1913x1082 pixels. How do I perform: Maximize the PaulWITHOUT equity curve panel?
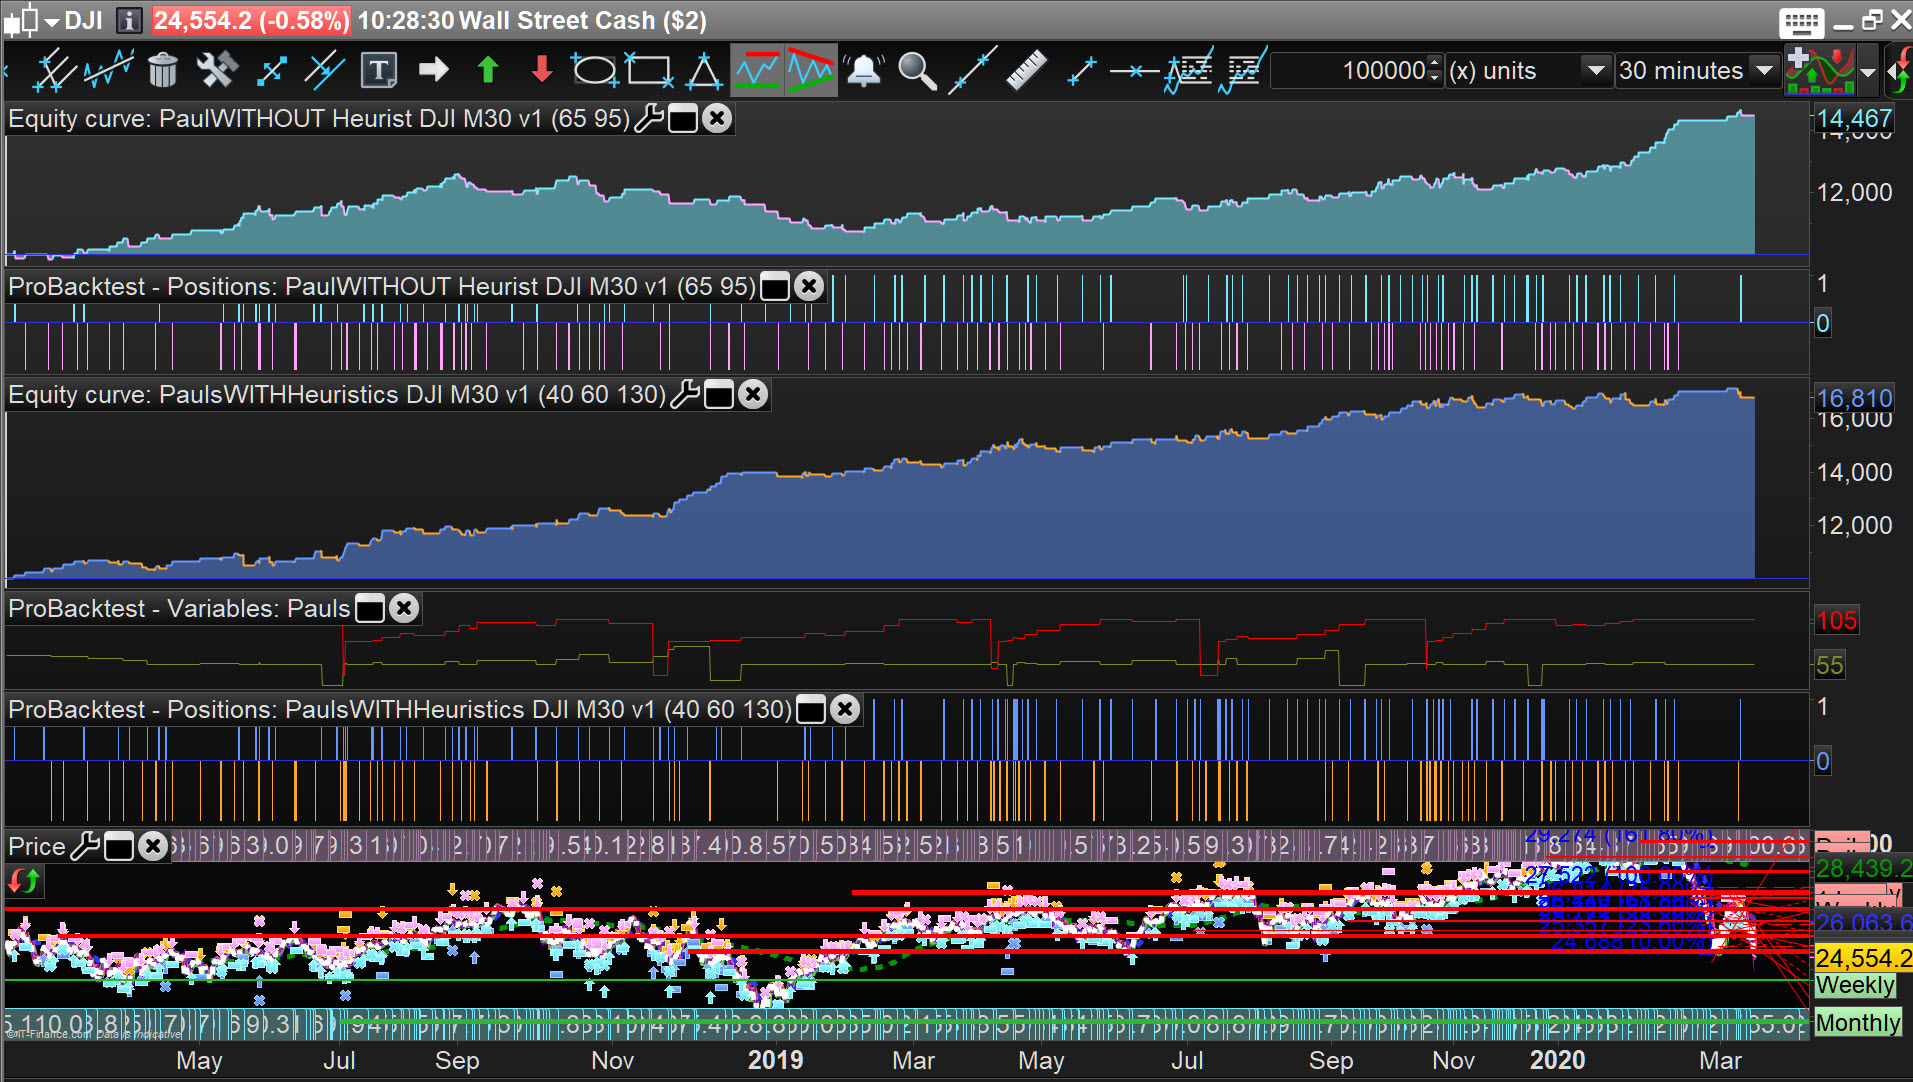coord(683,119)
